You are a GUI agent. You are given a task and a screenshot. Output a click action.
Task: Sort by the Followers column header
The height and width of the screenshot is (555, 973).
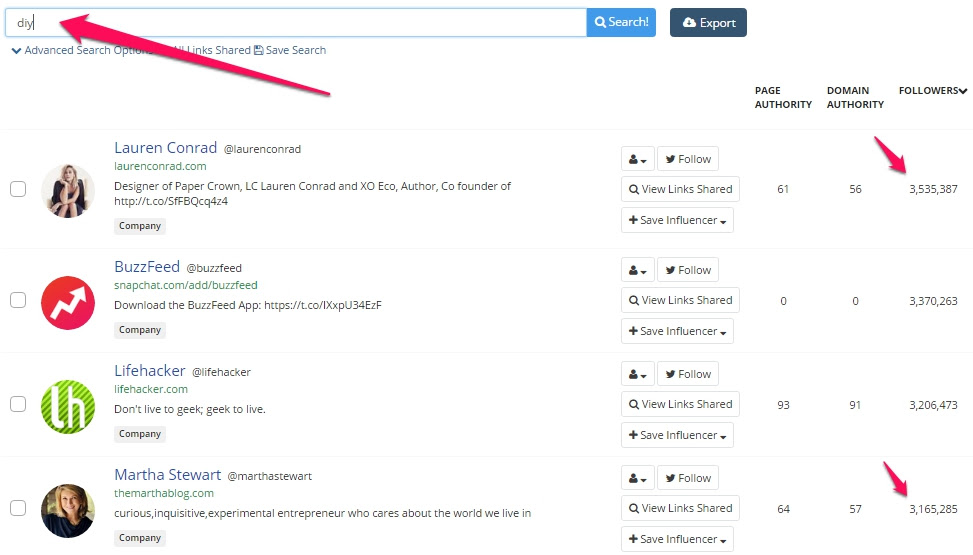click(x=933, y=91)
